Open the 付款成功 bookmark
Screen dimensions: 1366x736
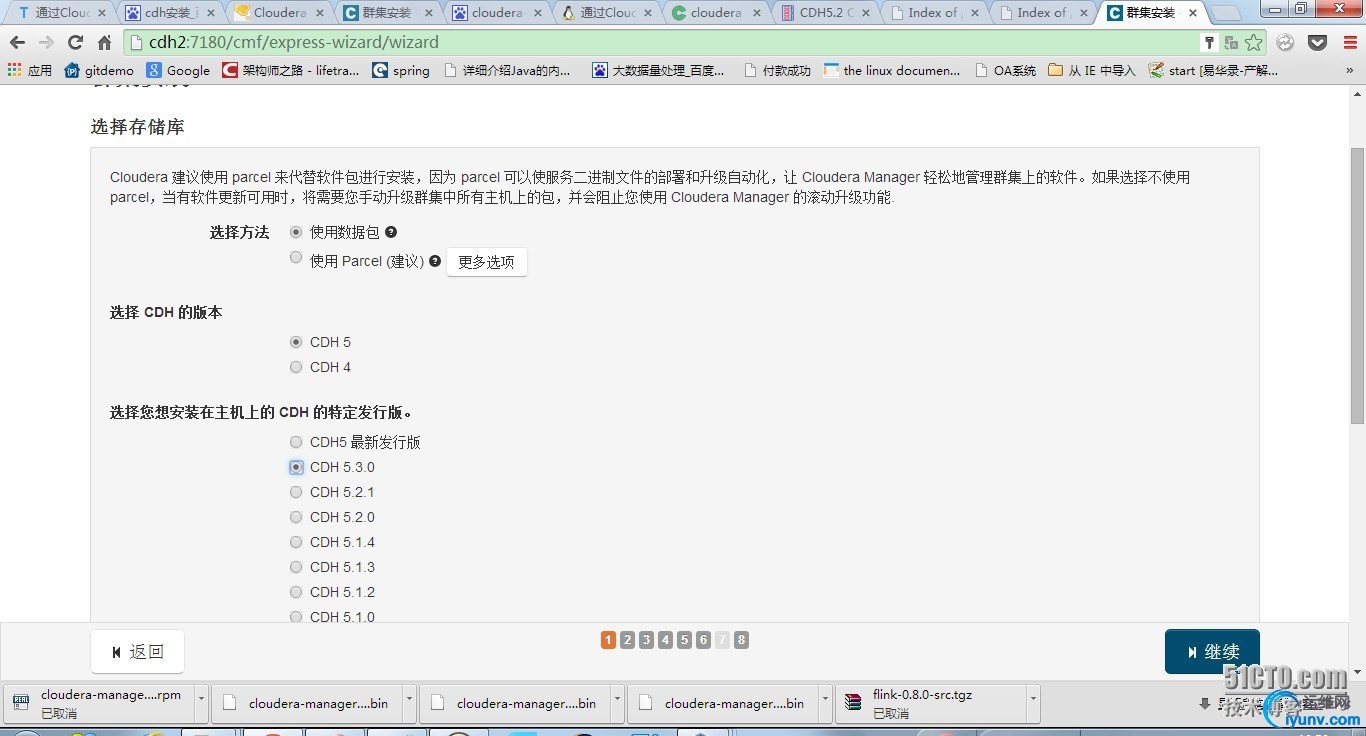[x=778, y=70]
